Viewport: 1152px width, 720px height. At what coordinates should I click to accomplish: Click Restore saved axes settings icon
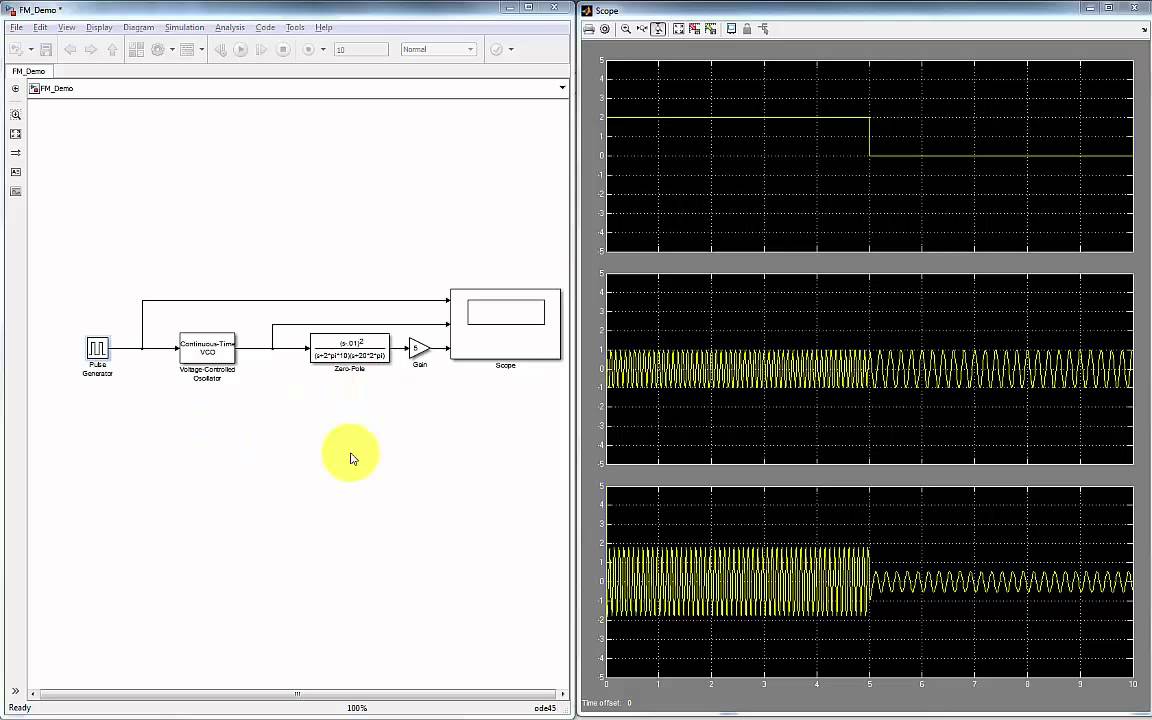tap(710, 29)
